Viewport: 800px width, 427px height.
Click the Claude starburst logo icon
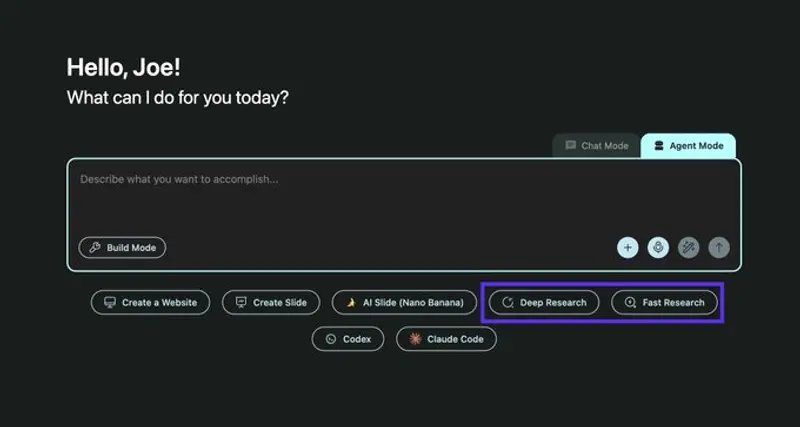pyautogui.click(x=414, y=339)
